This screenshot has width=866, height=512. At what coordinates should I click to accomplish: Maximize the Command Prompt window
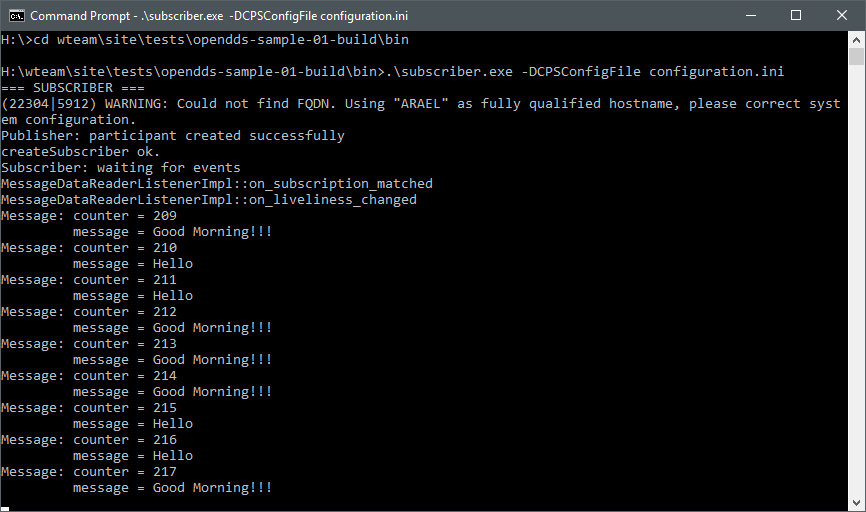796,15
